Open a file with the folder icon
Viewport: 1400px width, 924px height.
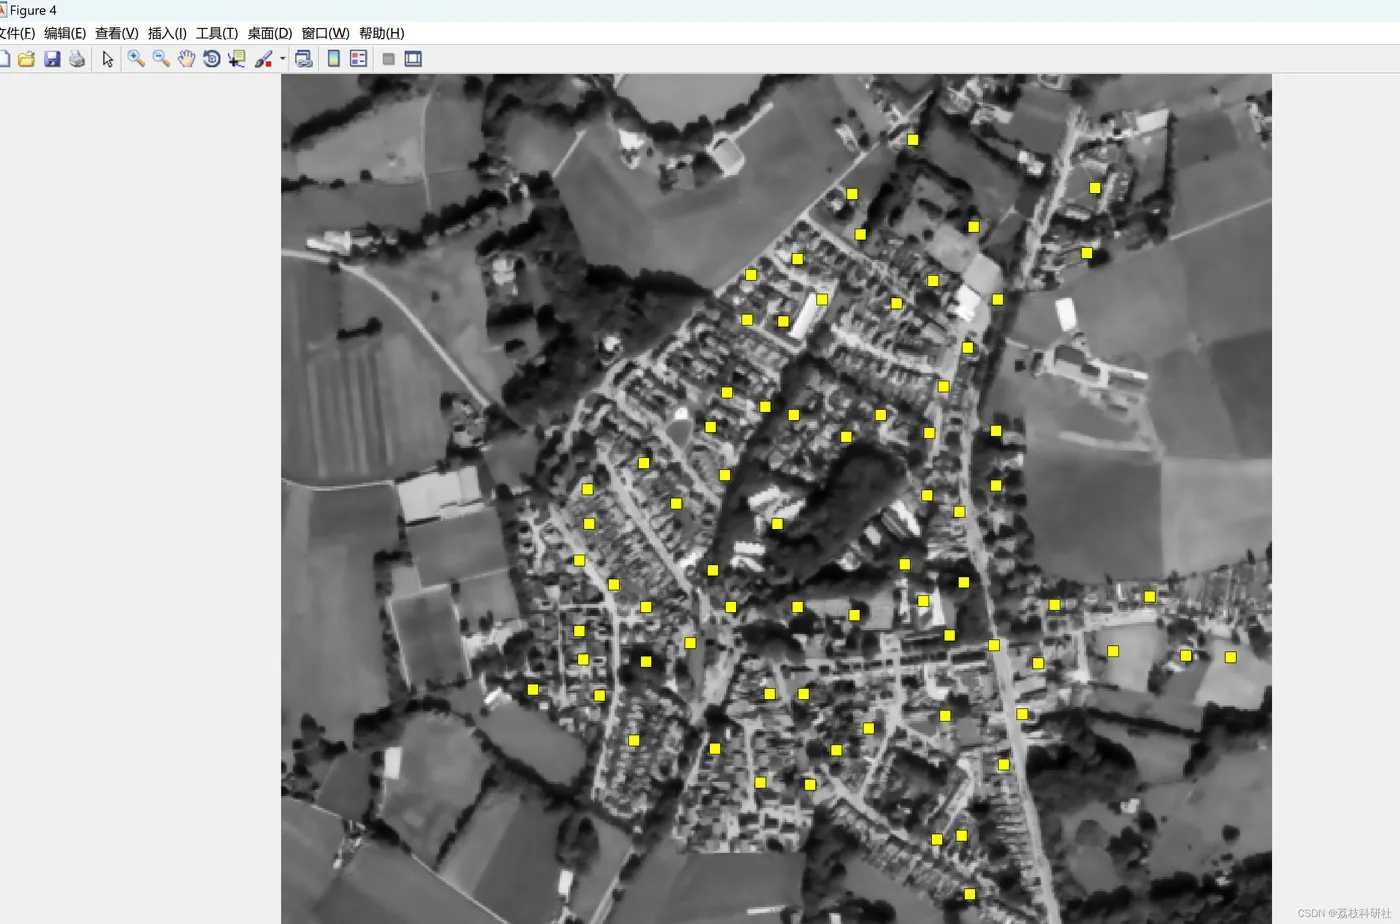click(x=27, y=59)
